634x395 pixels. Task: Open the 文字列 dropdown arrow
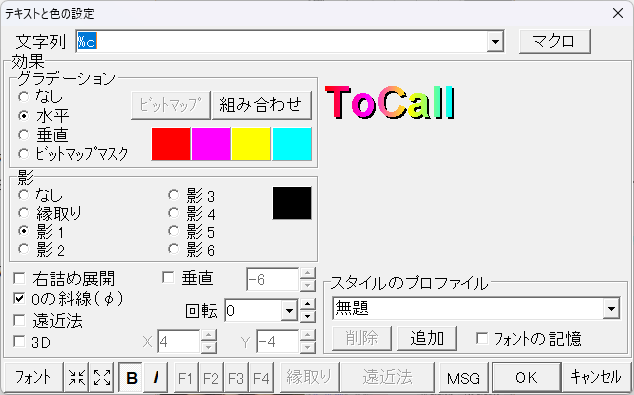click(495, 41)
